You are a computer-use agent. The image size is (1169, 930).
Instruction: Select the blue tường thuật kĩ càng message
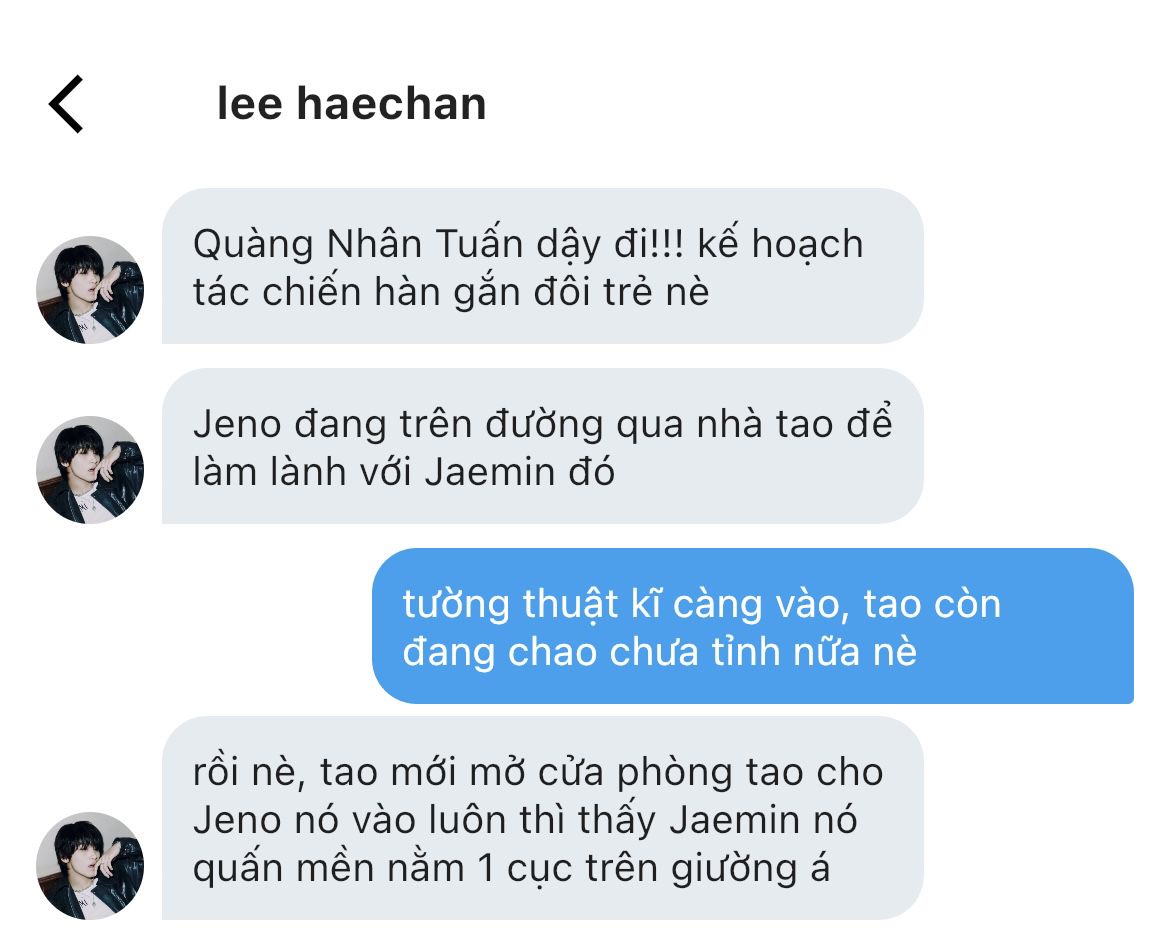pos(753,626)
